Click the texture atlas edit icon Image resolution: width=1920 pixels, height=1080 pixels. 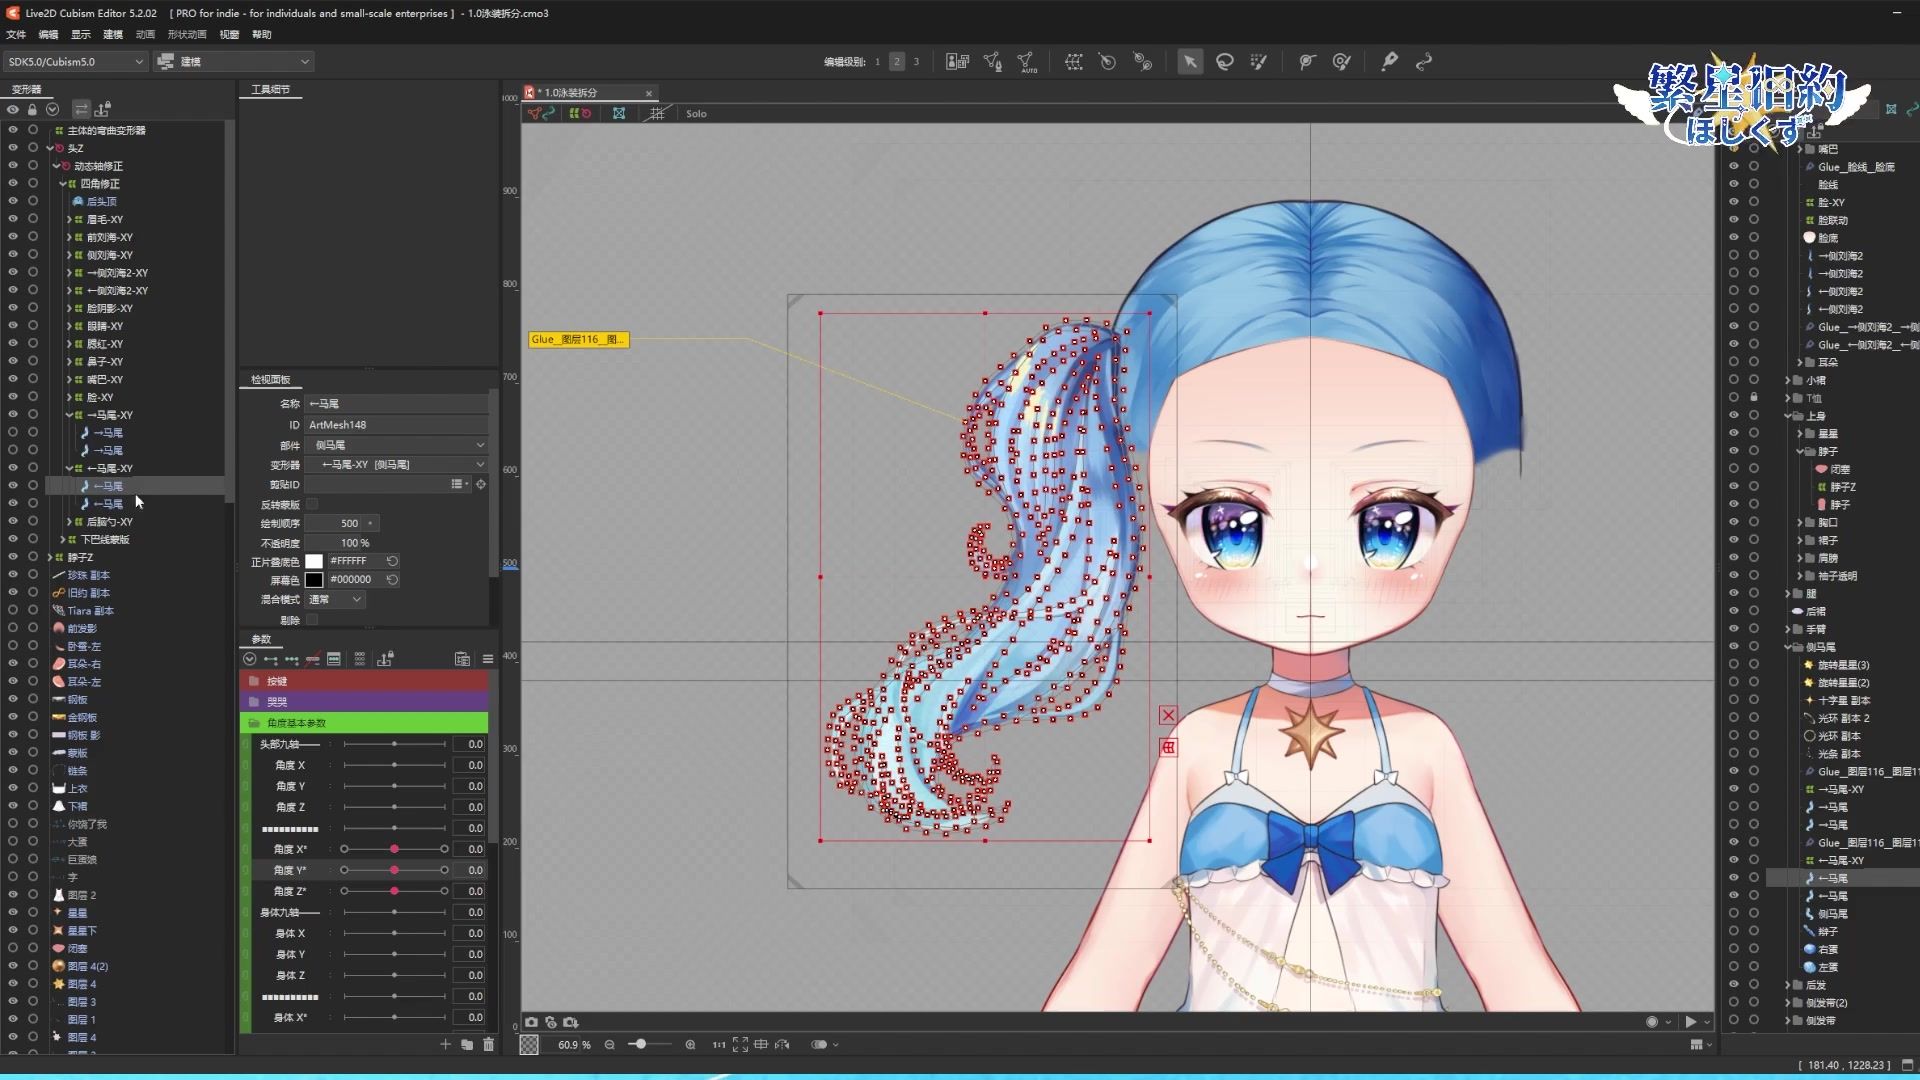tap(957, 62)
